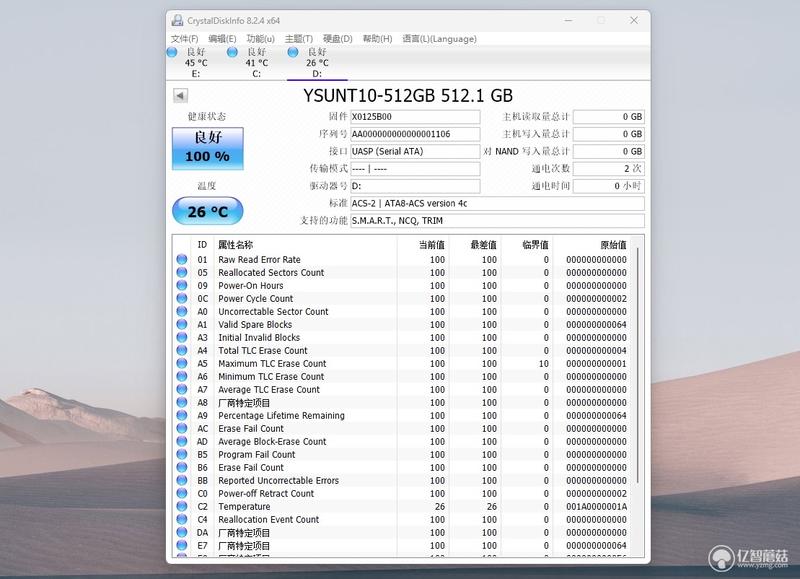800x579 pixels.
Task: Click the status circle beside Reallocated Sectors Count
Action: [182, 272]
